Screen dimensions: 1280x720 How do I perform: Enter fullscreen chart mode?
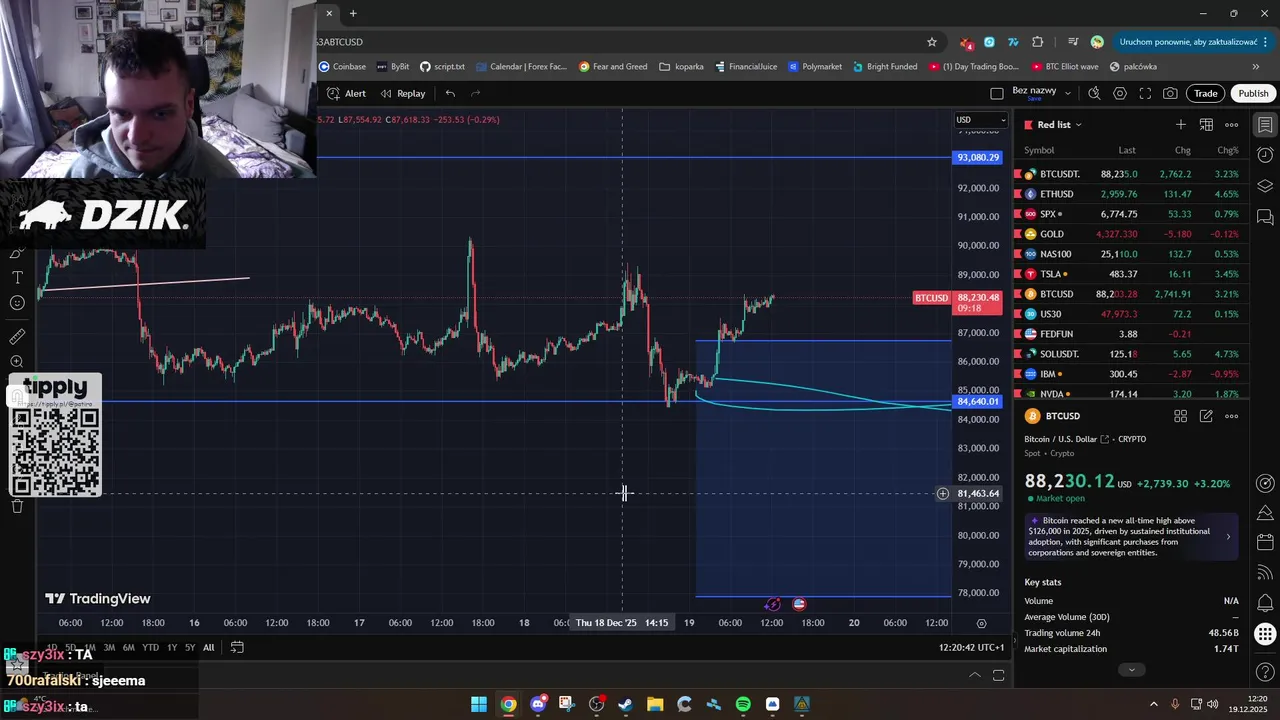[x=1145, y=93]
